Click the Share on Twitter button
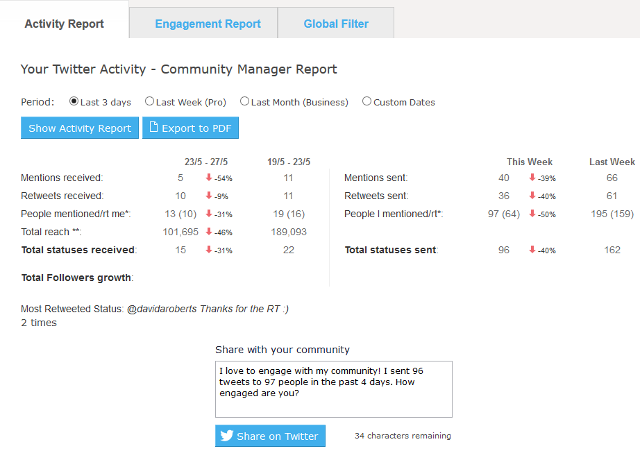 pyautogui.click(x=270, y=436)
